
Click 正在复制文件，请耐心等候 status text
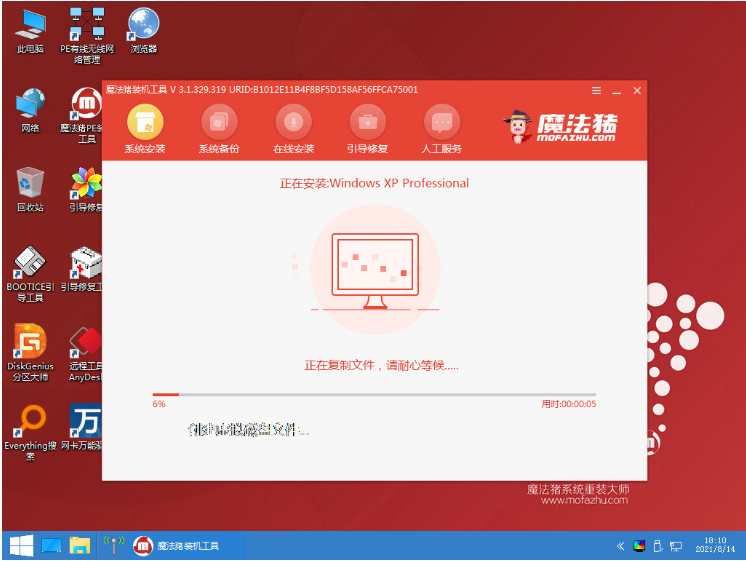[x=382, y=365]
